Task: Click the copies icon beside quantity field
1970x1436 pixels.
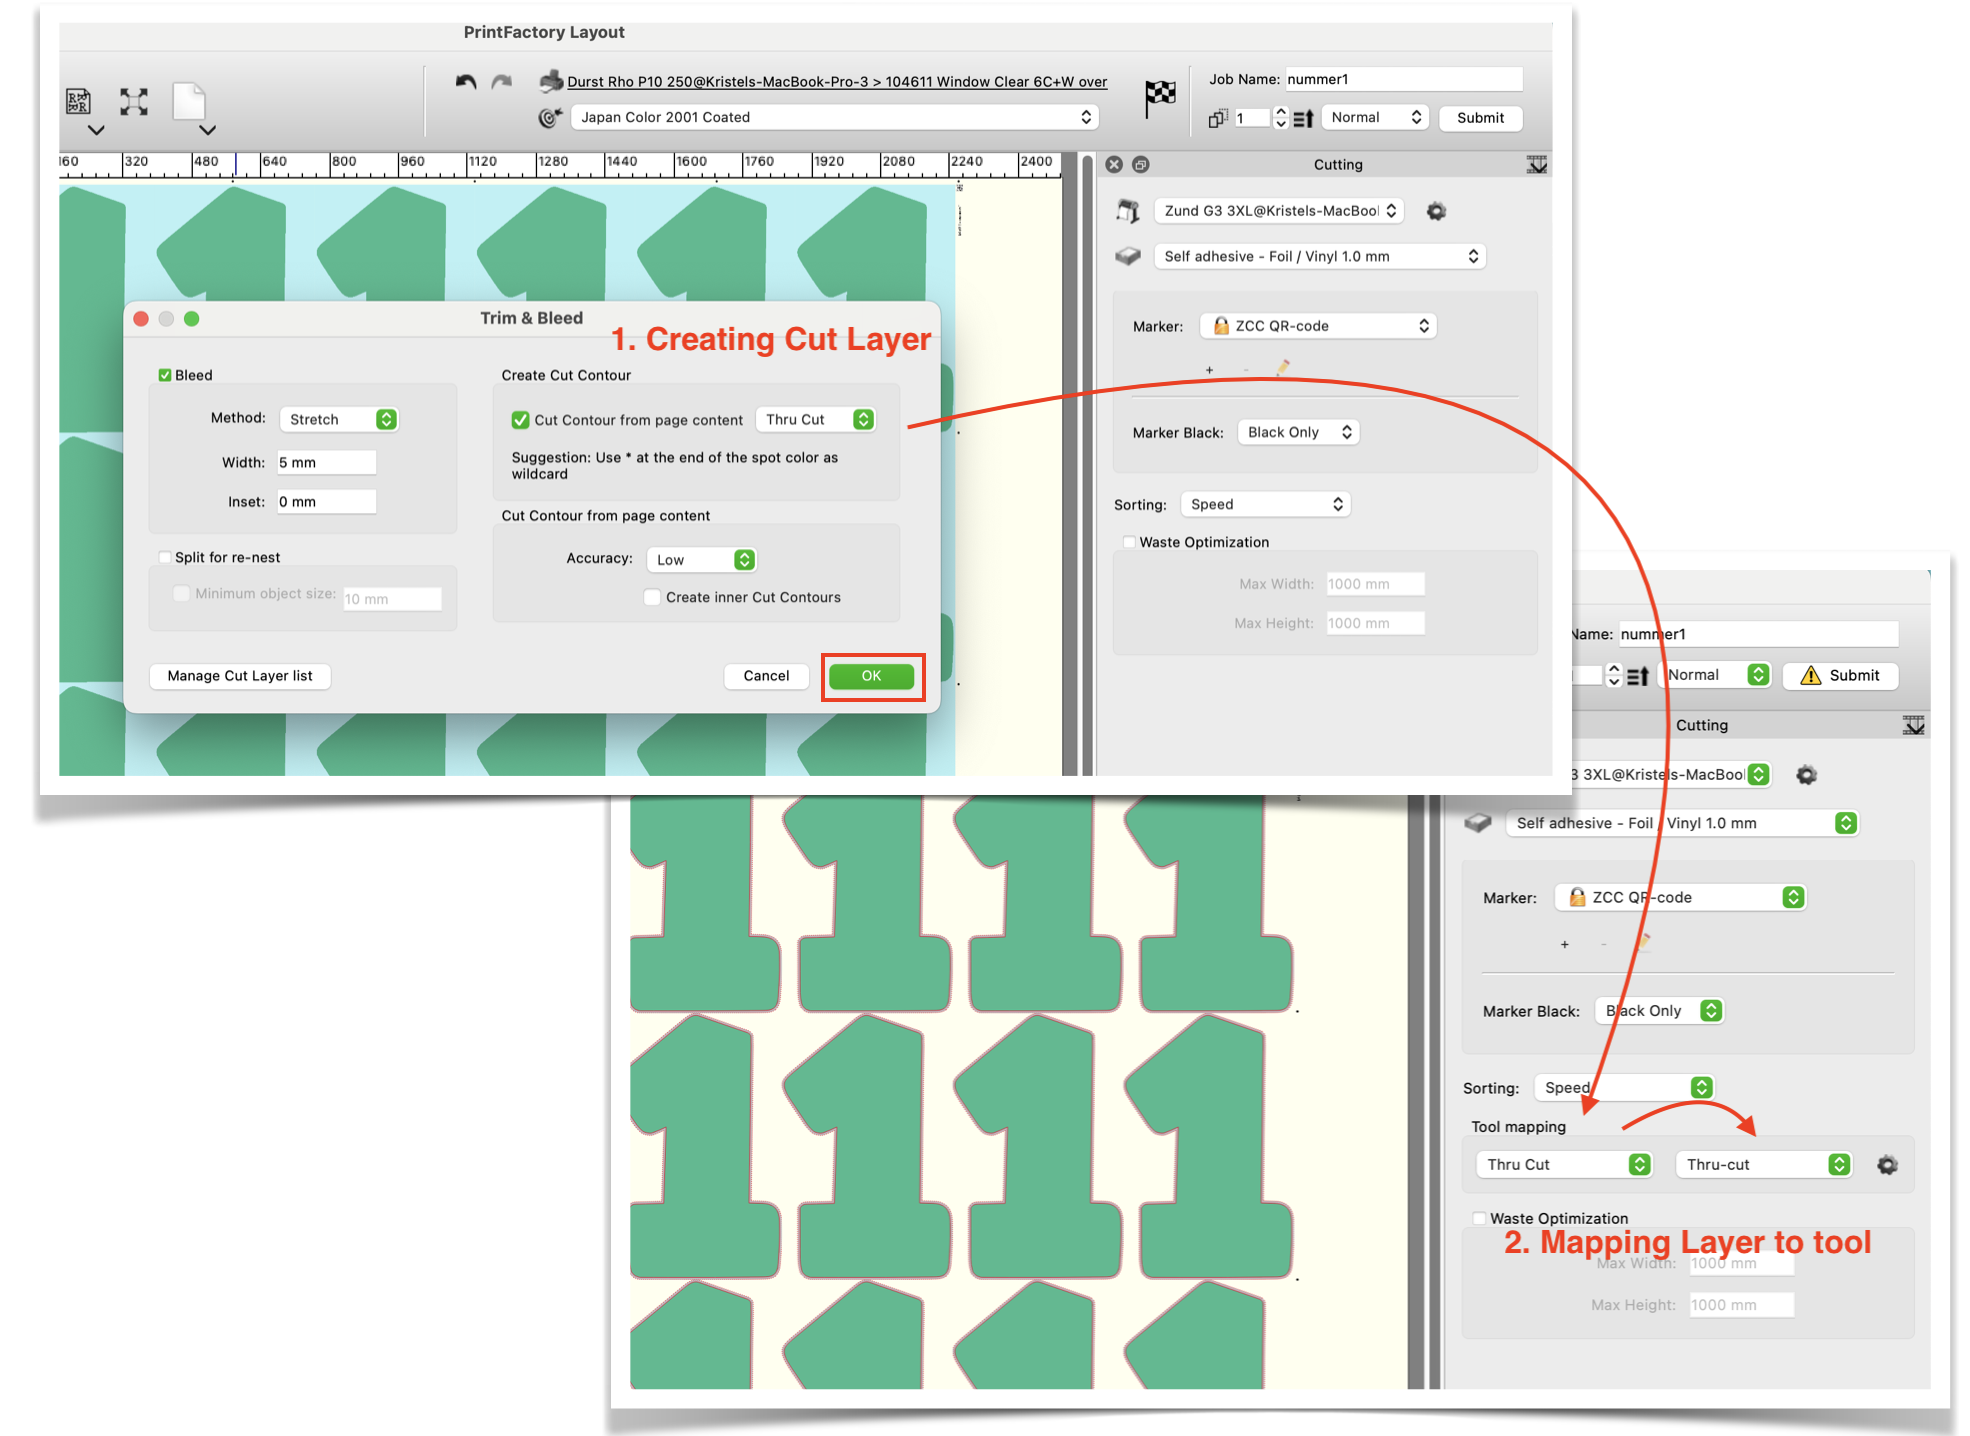Action: (x=1217, y=118)
